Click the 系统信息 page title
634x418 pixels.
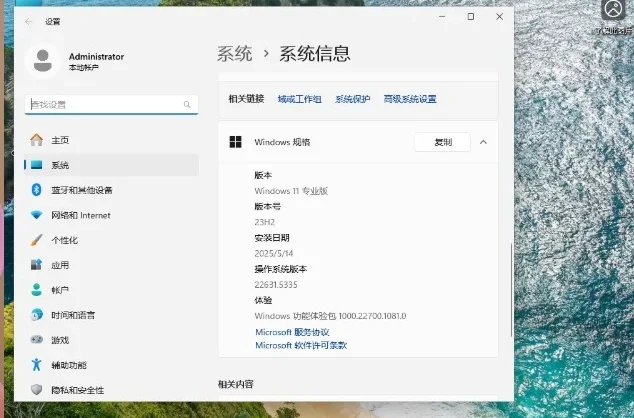coord(315,54)
